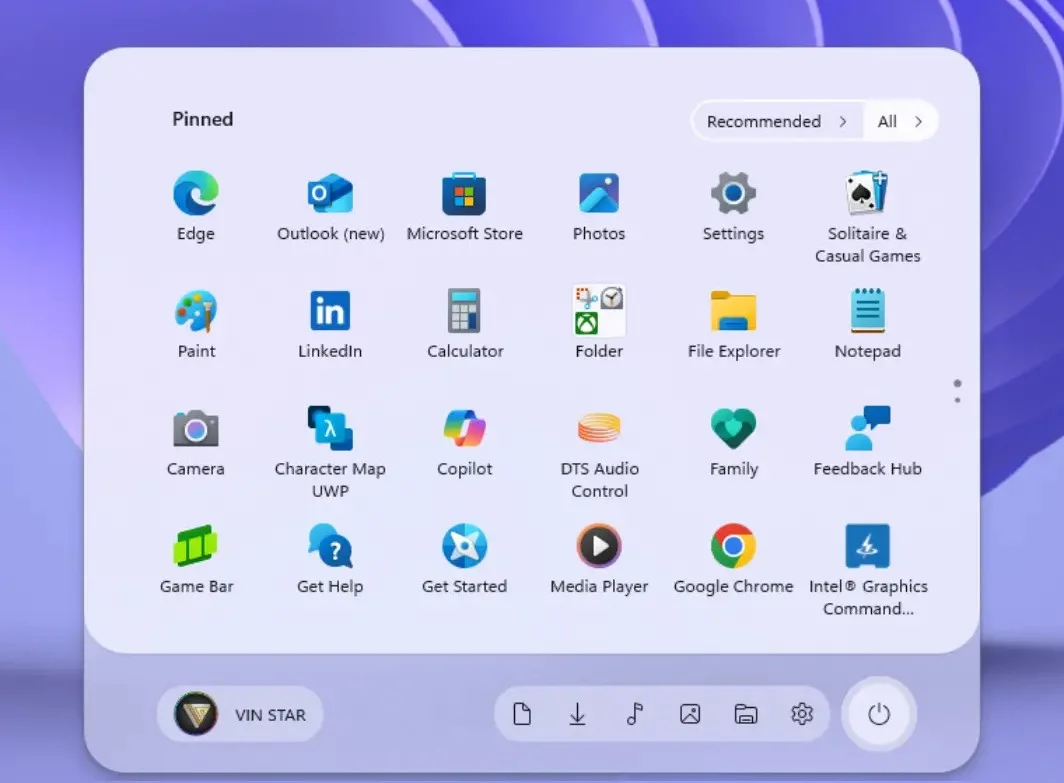Open Character Map UWP app

(330, 429)
